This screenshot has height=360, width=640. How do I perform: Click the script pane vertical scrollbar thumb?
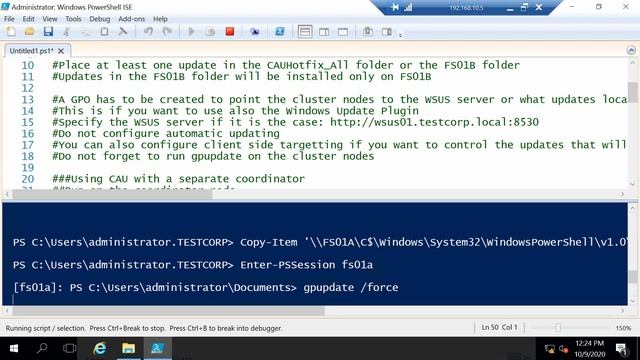pyautogui.click(x=632, y=93)
